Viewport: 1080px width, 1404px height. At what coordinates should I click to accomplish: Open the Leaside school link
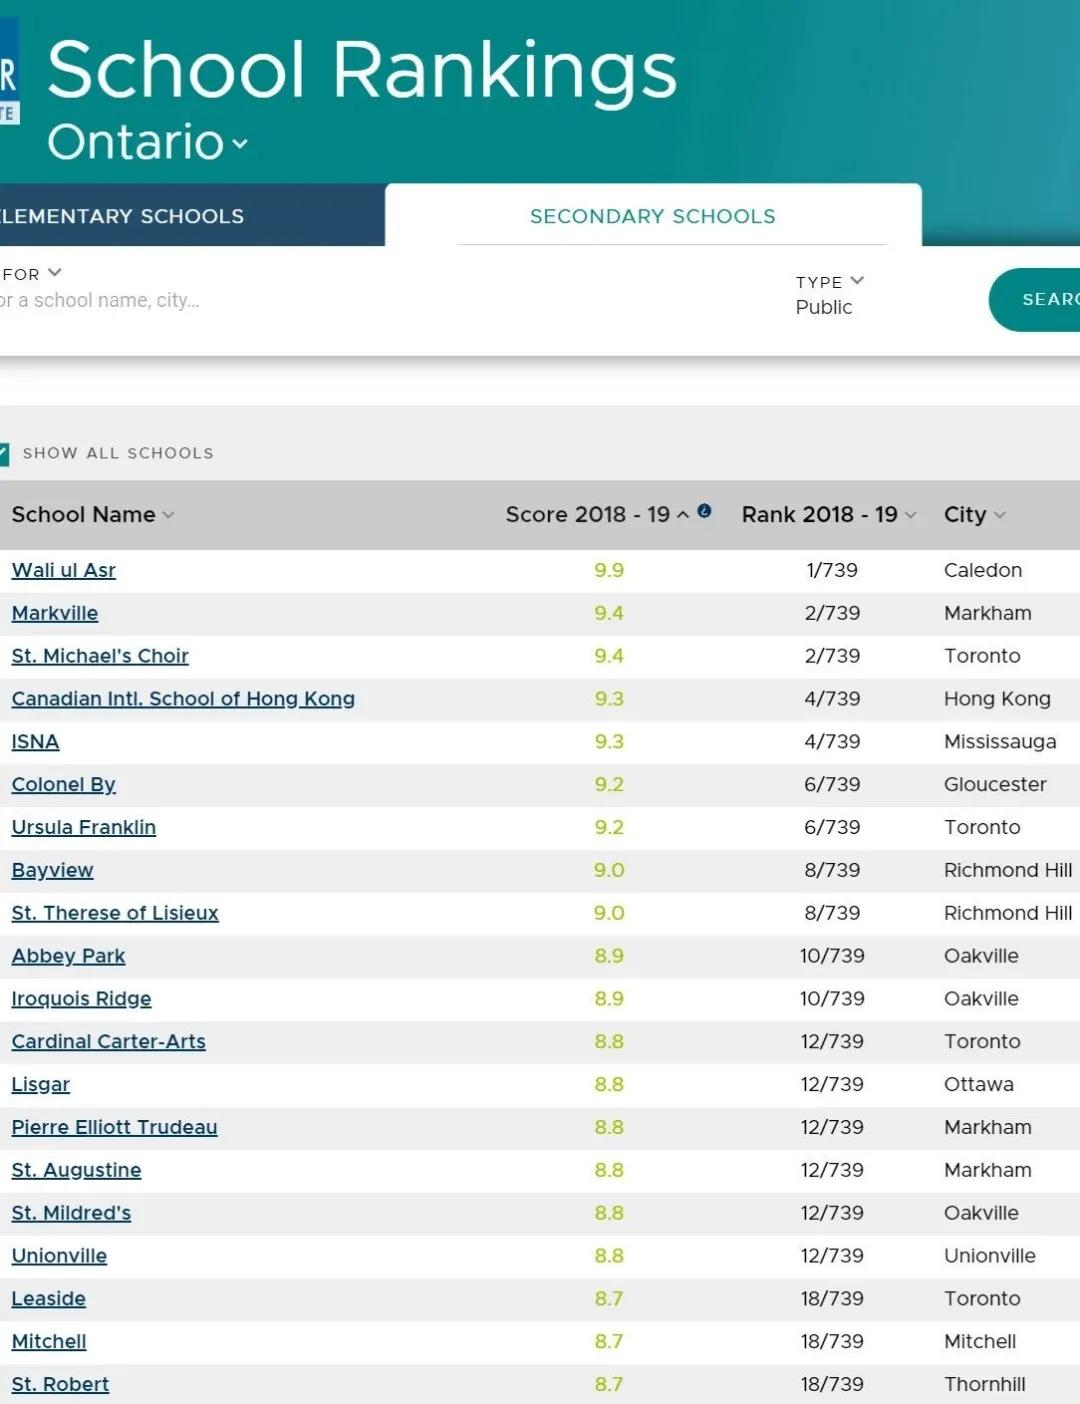tap(49, 1299)
